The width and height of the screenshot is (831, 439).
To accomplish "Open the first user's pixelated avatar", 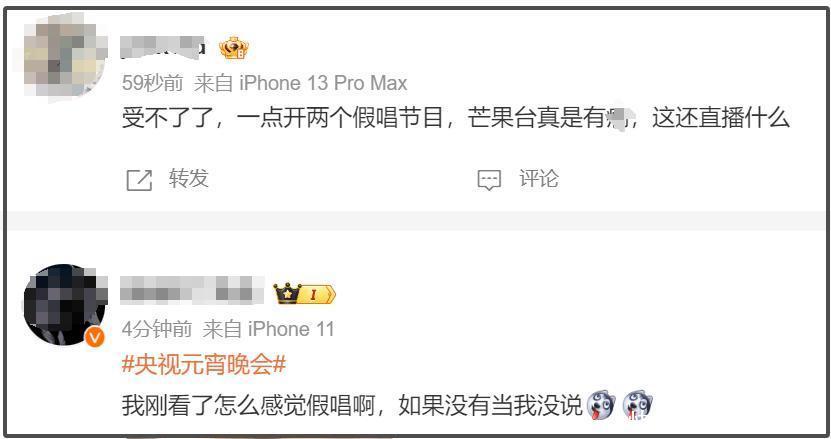I will pos(65,57).
